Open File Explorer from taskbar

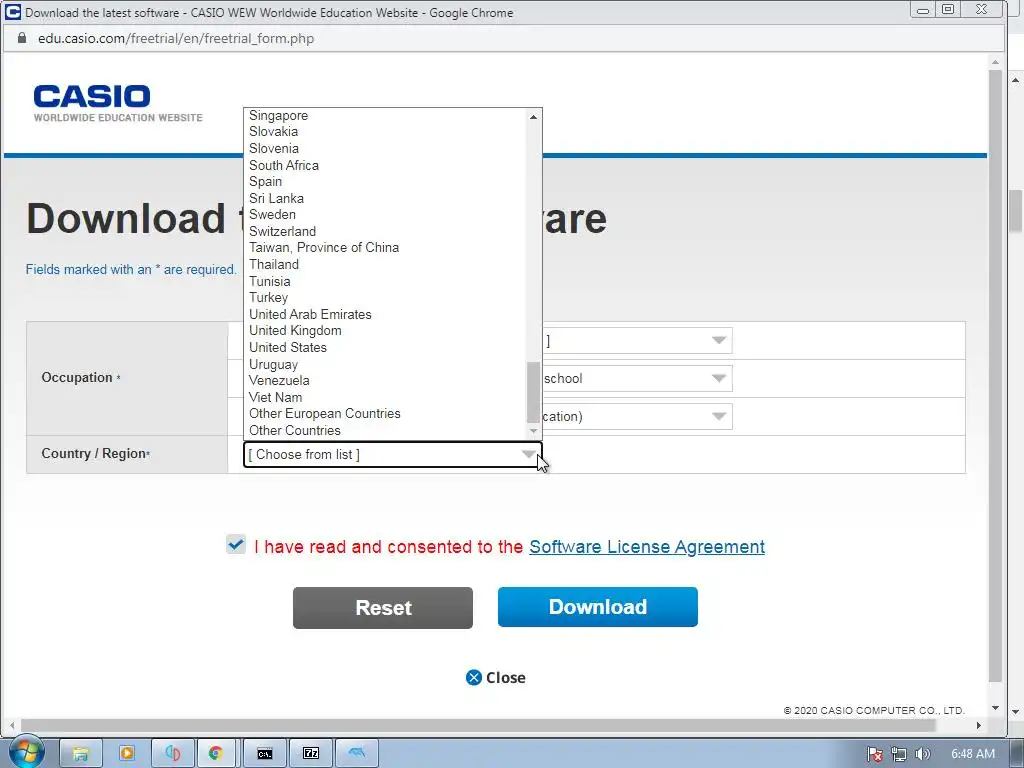[x=80, y=754]
